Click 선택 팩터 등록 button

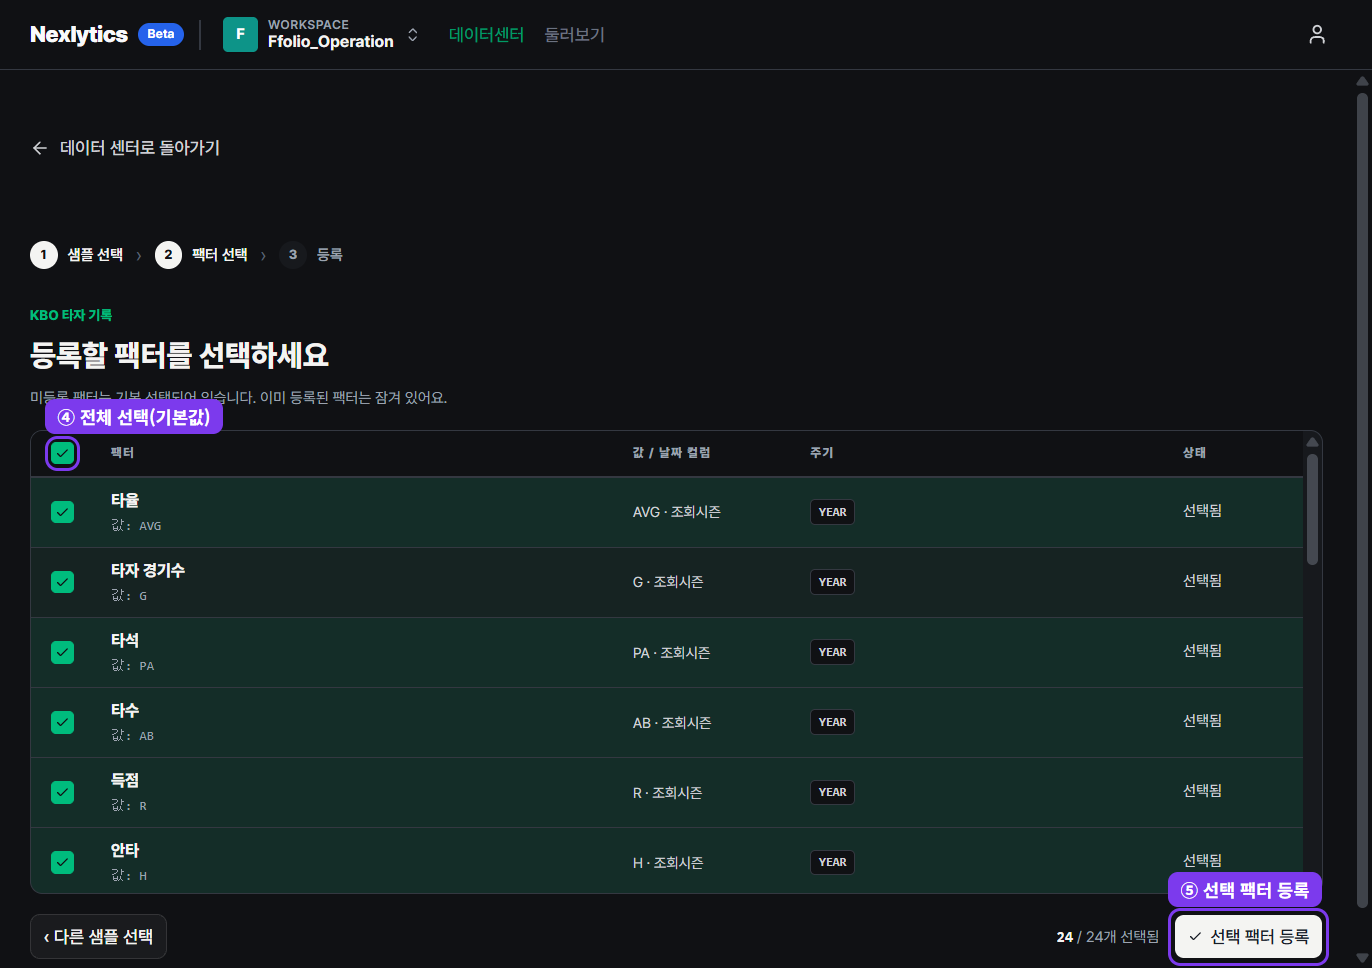pos(1248,937)
